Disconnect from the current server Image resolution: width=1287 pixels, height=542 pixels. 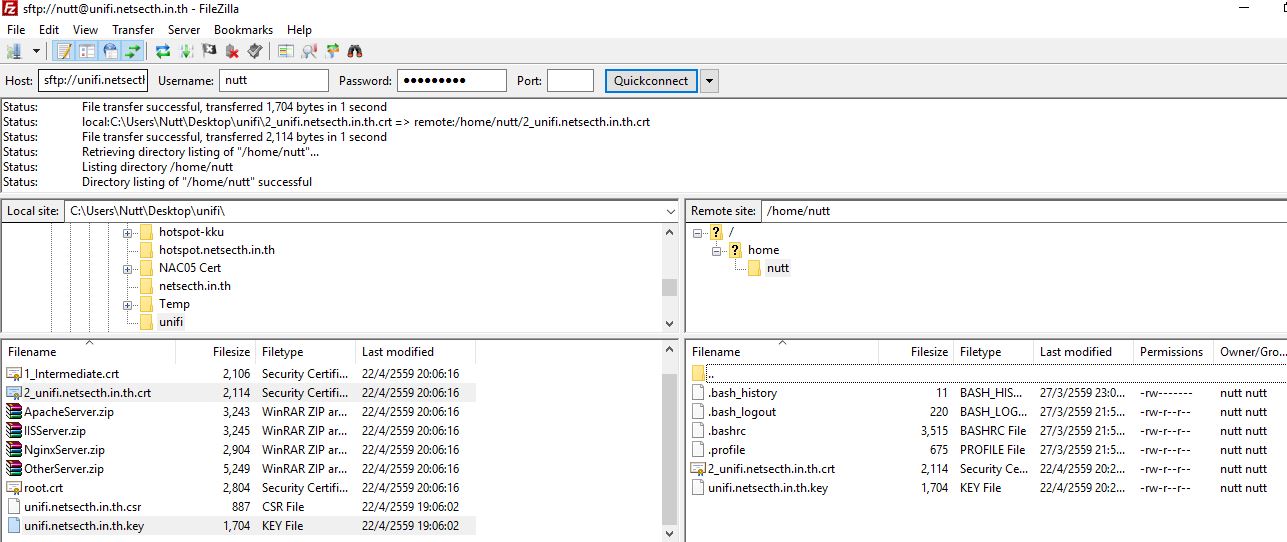tap(232, 50)
